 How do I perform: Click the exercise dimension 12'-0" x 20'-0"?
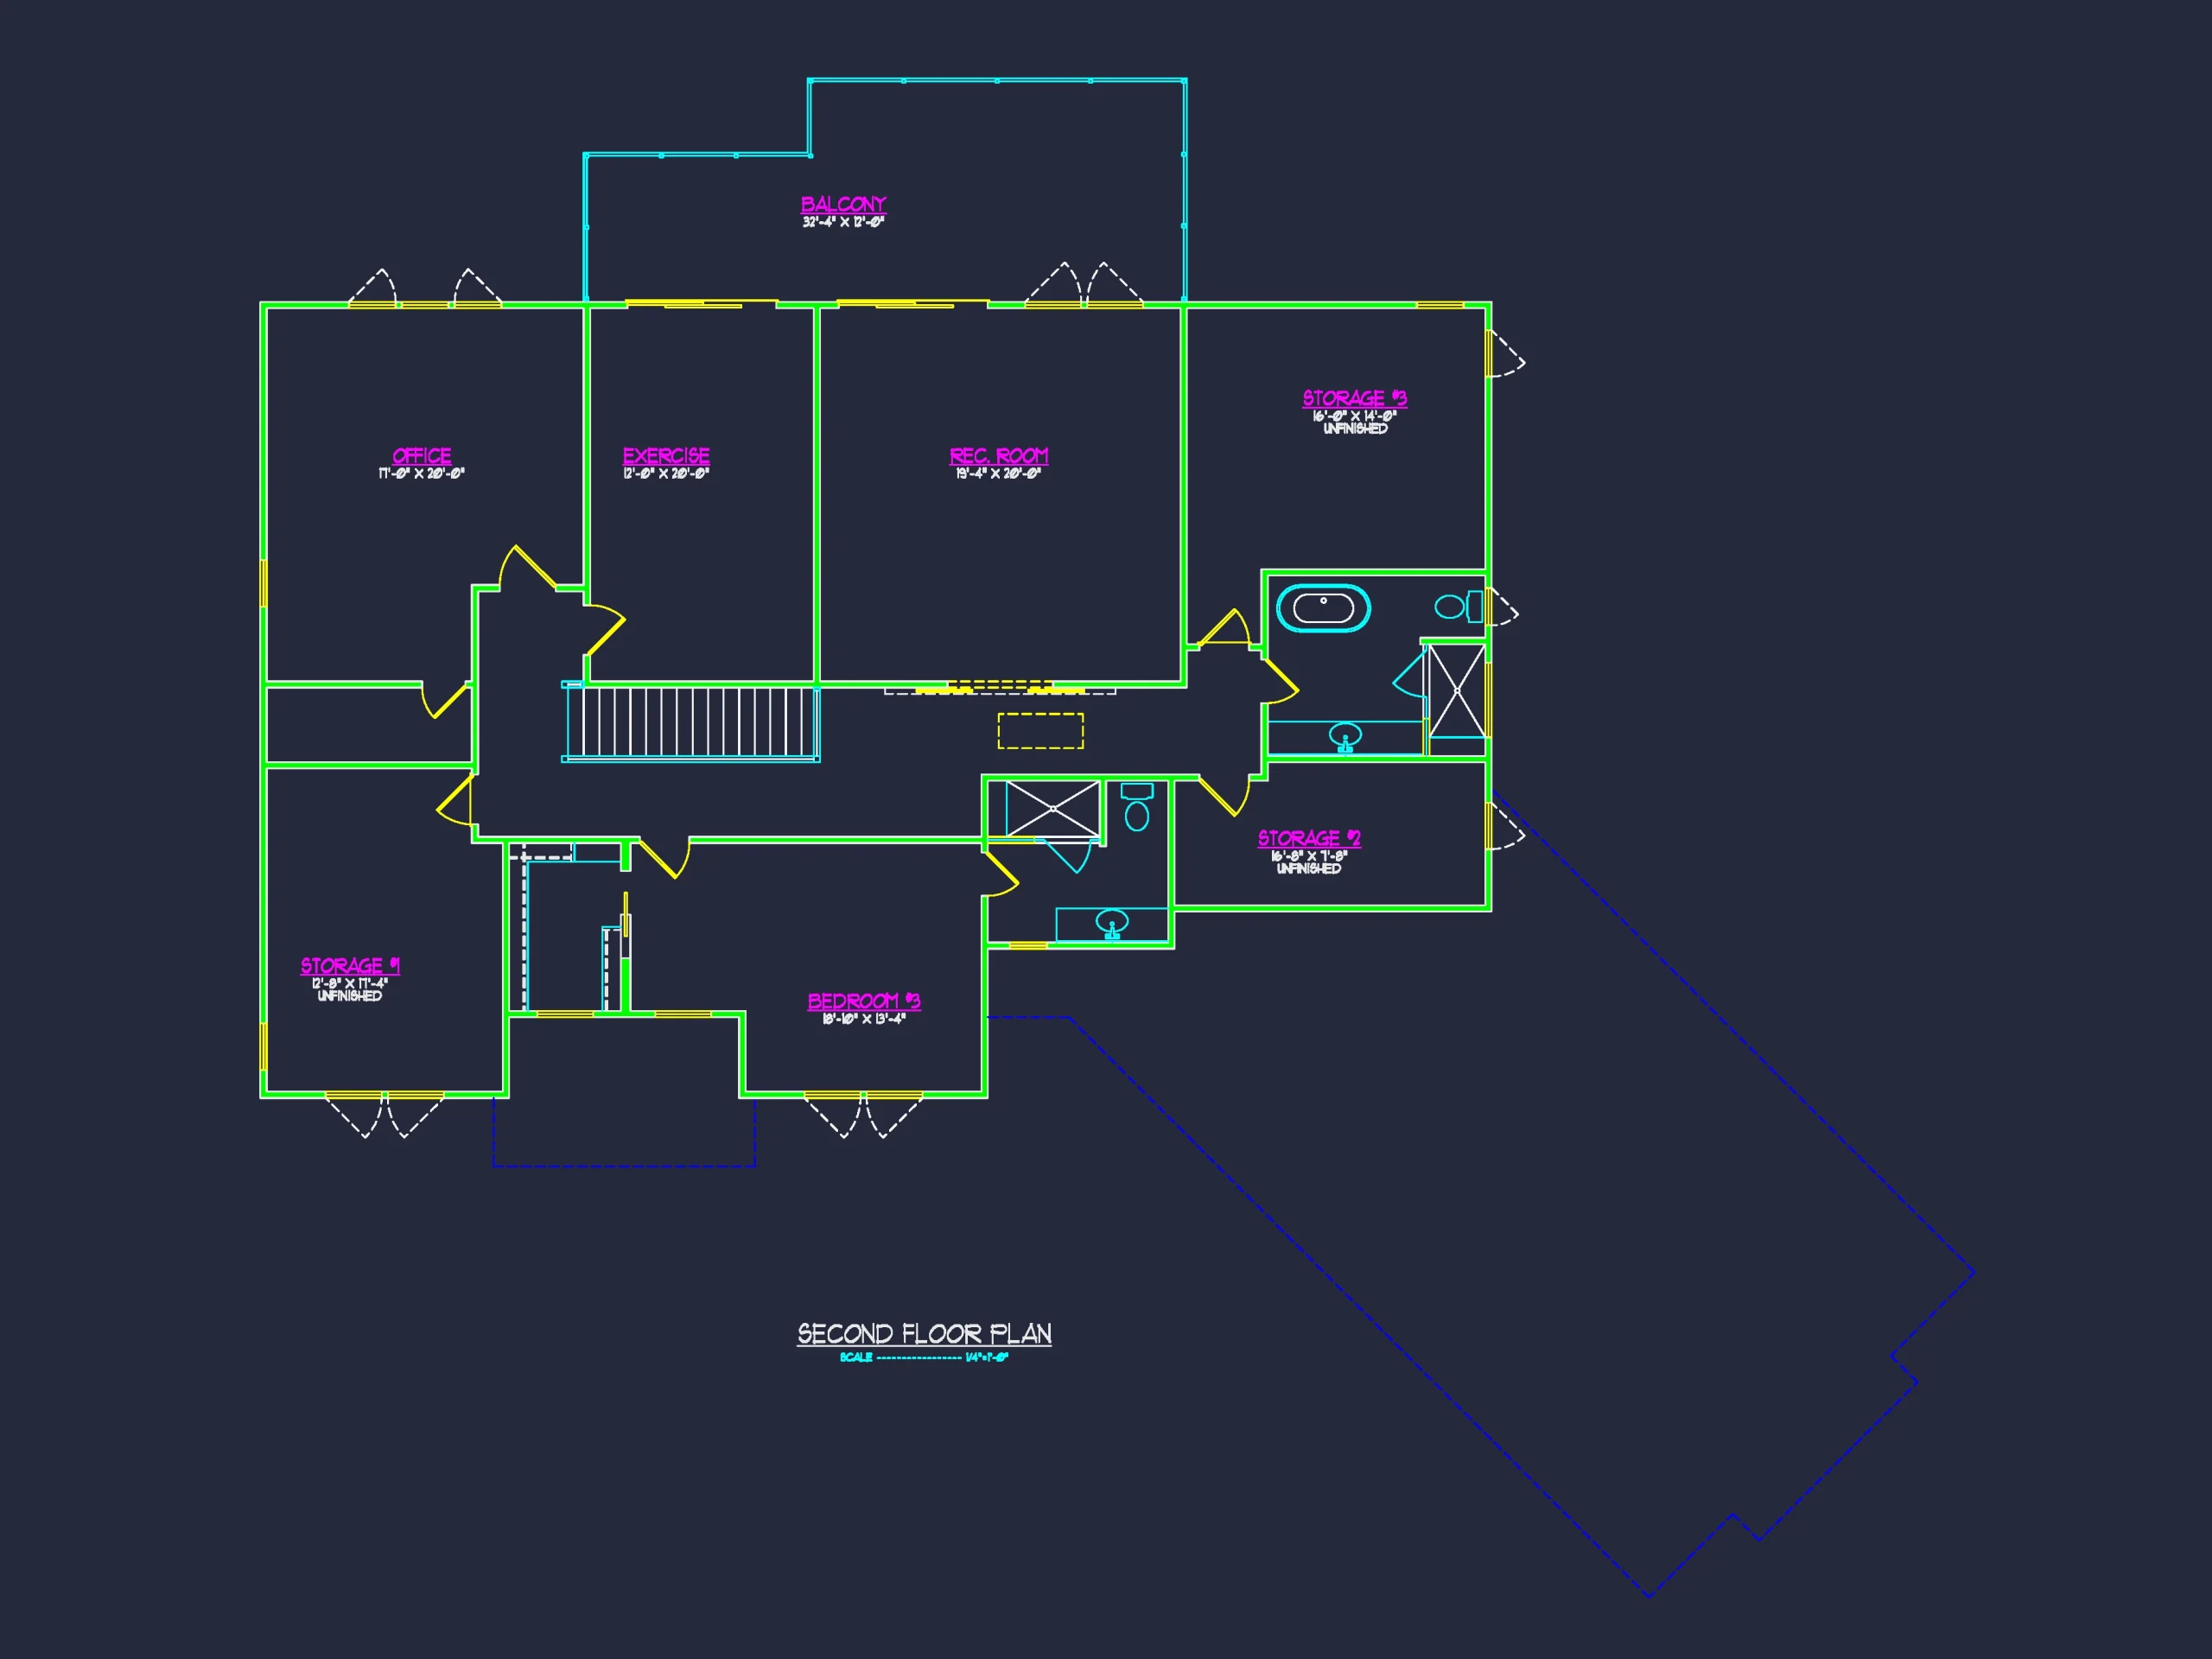[666, 474]
